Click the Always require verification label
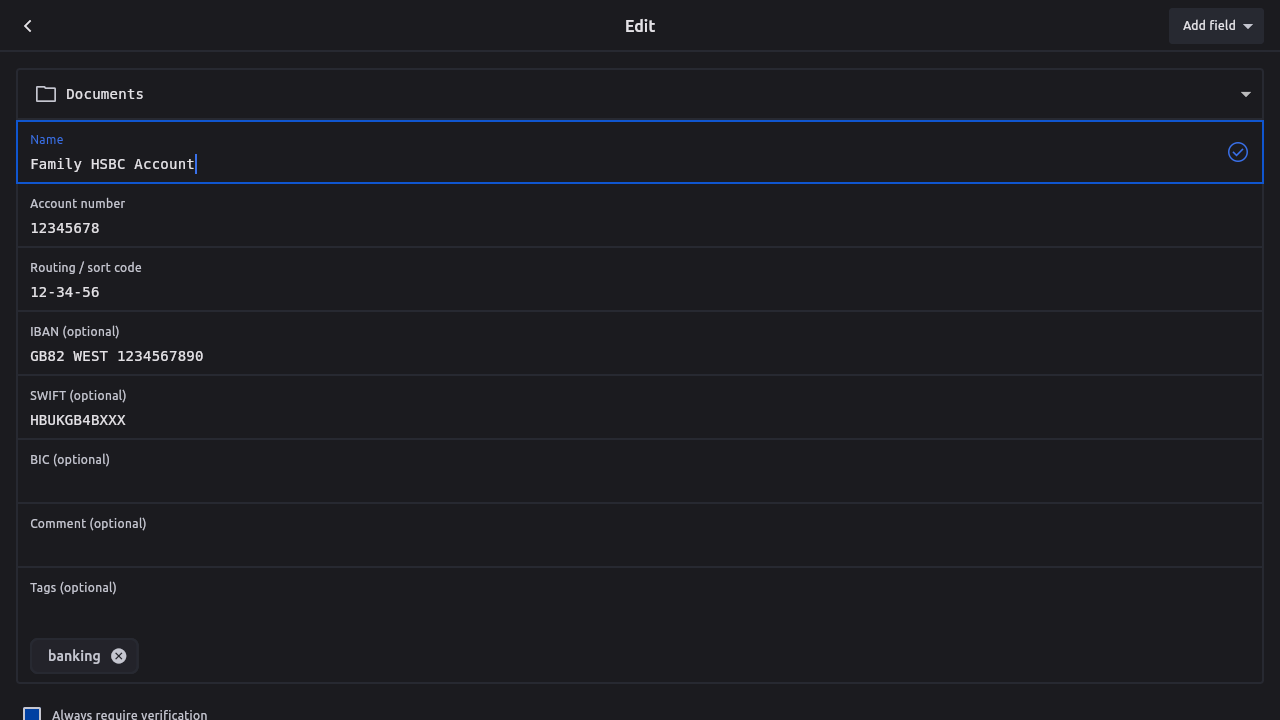The width and height of the screenshot is (1280, 720). click(x=130, y=714)
